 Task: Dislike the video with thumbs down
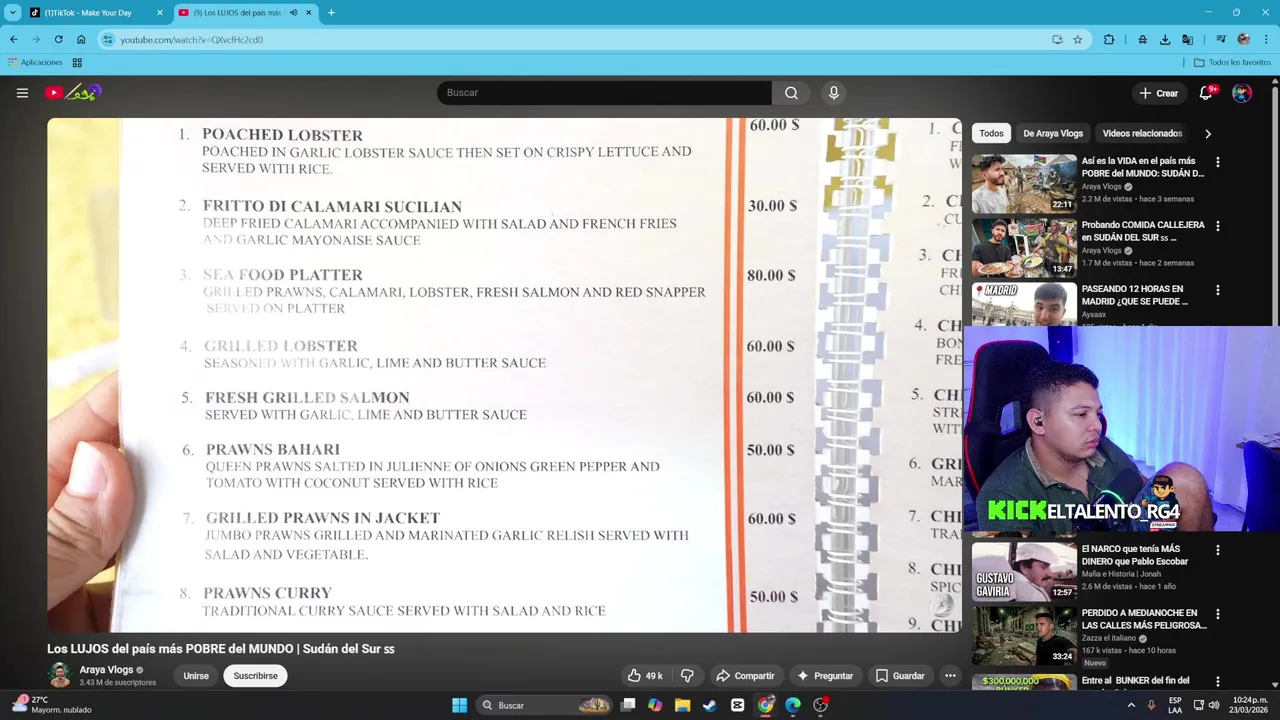click(687, 676)
